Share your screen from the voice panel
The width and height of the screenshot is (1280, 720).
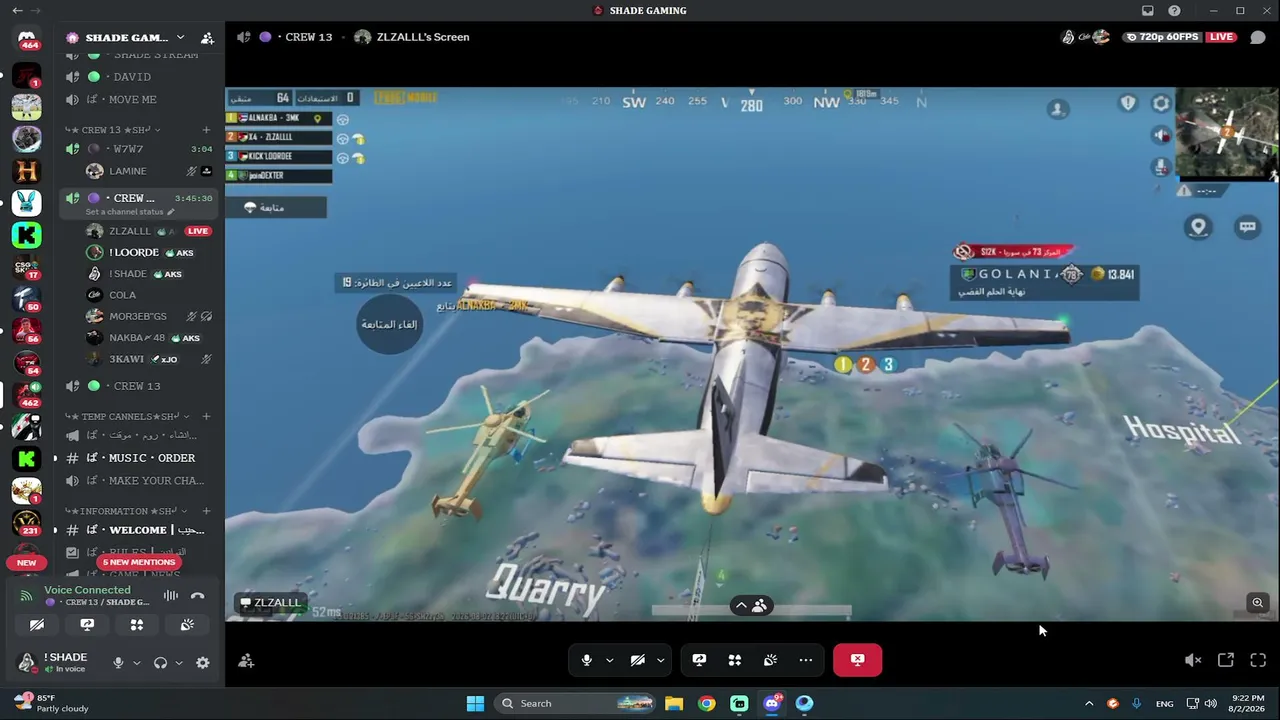87,625
